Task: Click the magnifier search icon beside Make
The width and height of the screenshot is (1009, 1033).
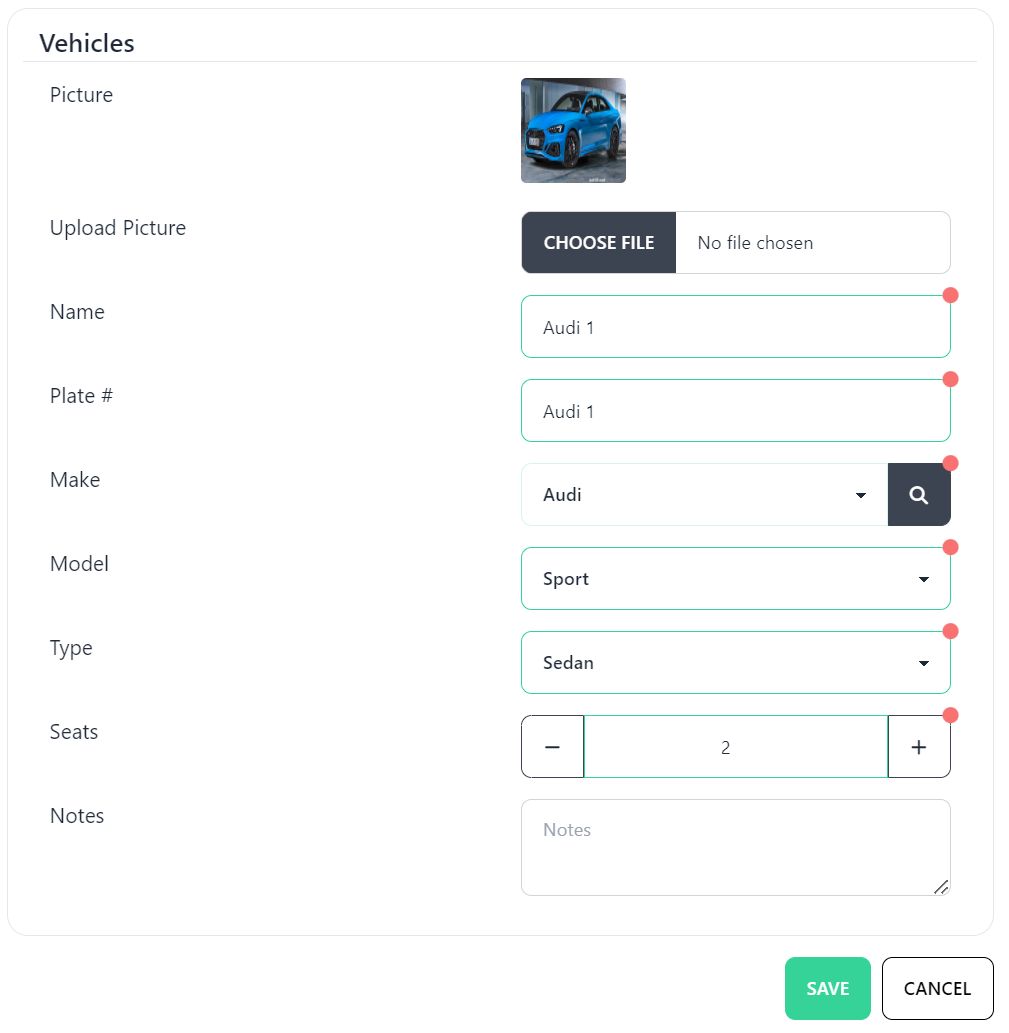Action: point(919,495)
